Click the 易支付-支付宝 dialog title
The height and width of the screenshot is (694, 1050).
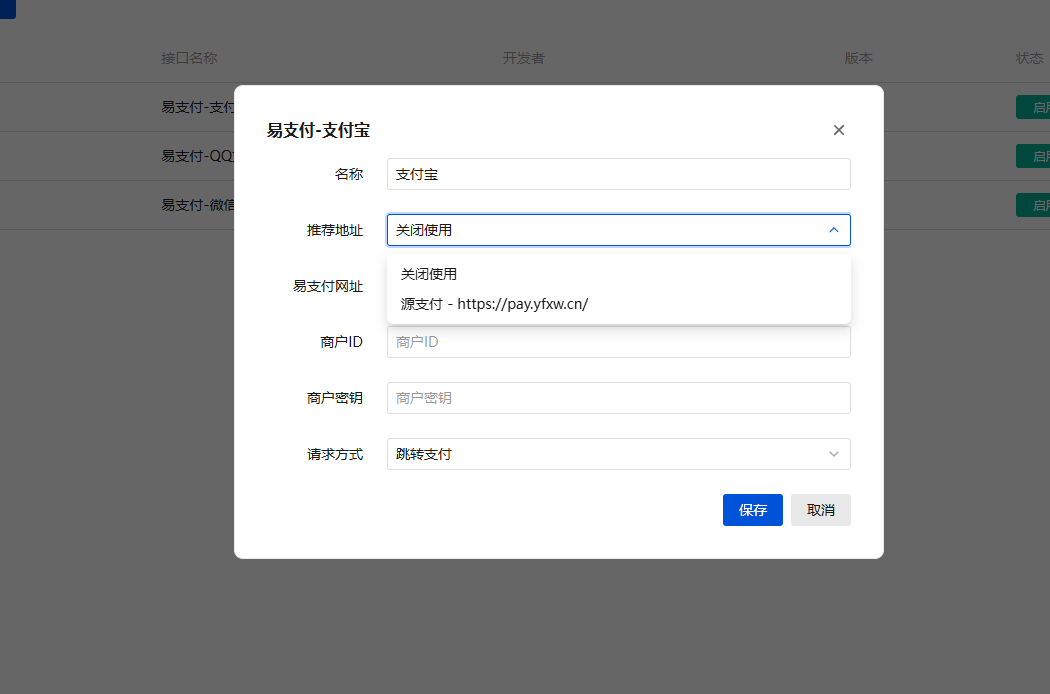point(318,130)
